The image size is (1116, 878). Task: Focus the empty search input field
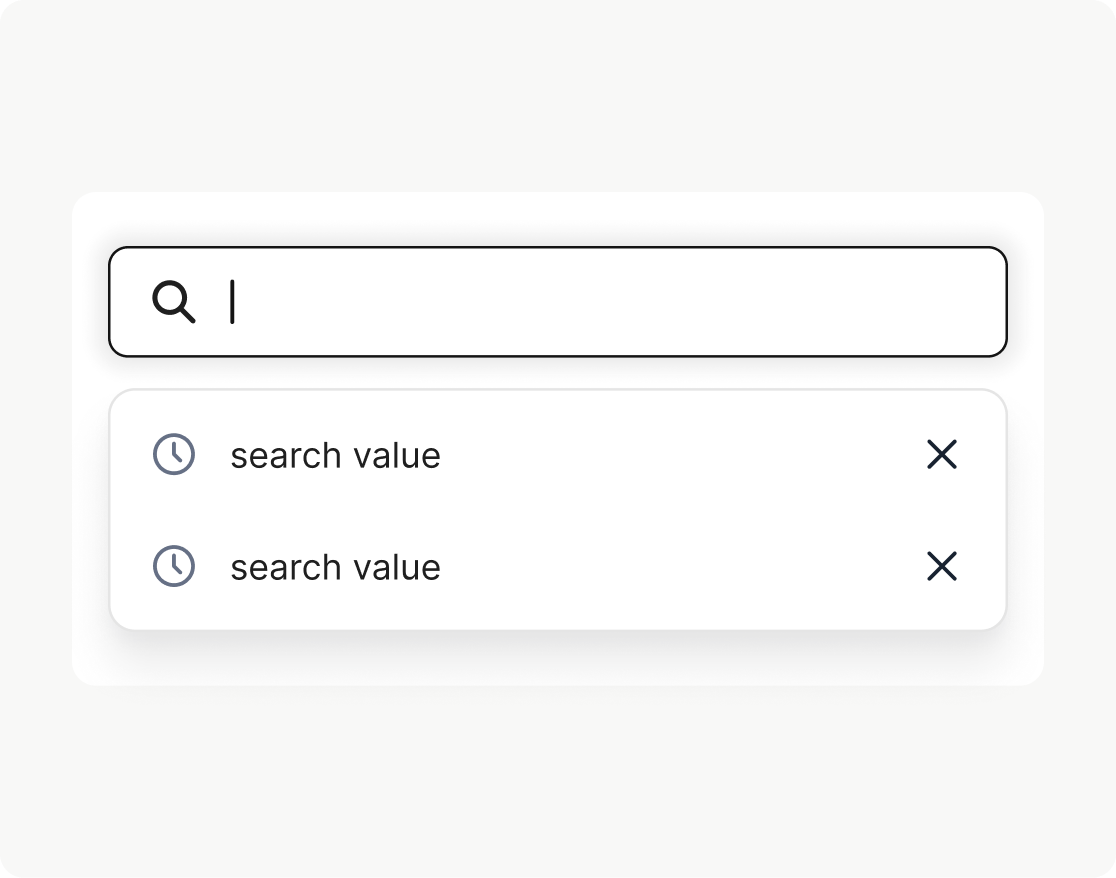tap(600, 302)
